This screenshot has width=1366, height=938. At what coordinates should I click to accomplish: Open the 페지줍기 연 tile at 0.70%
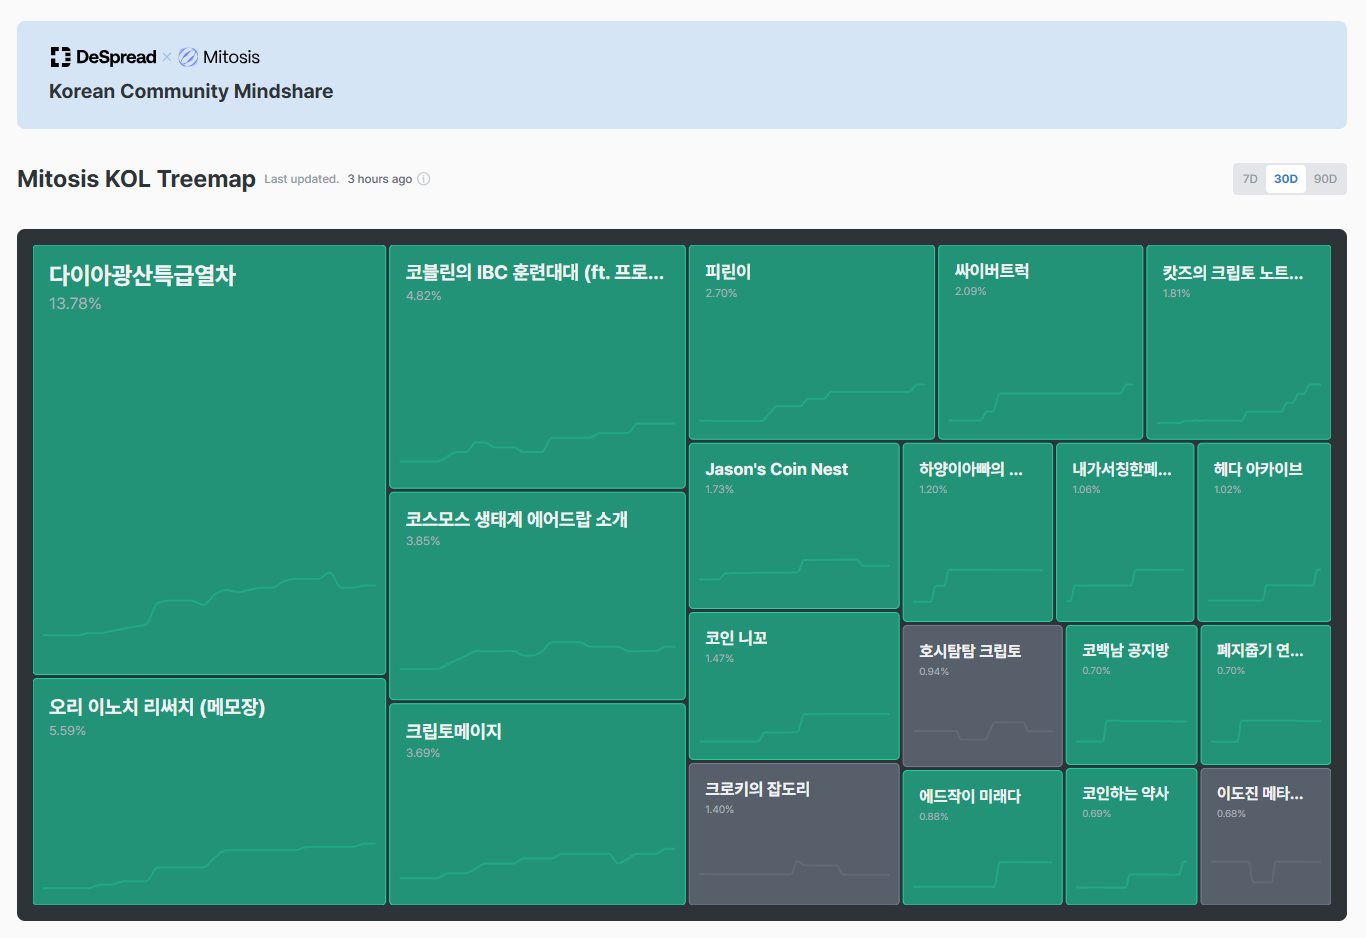1265,695
